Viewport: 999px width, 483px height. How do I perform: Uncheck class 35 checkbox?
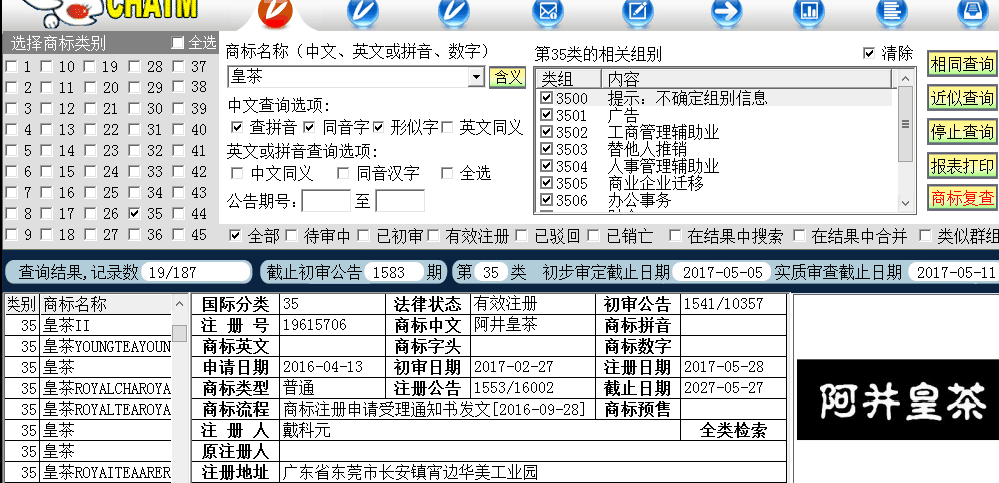[134, 213]
